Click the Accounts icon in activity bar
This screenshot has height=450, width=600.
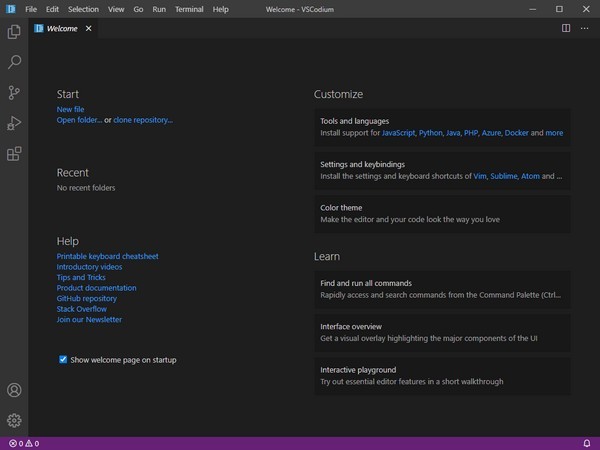coord(14,390)
